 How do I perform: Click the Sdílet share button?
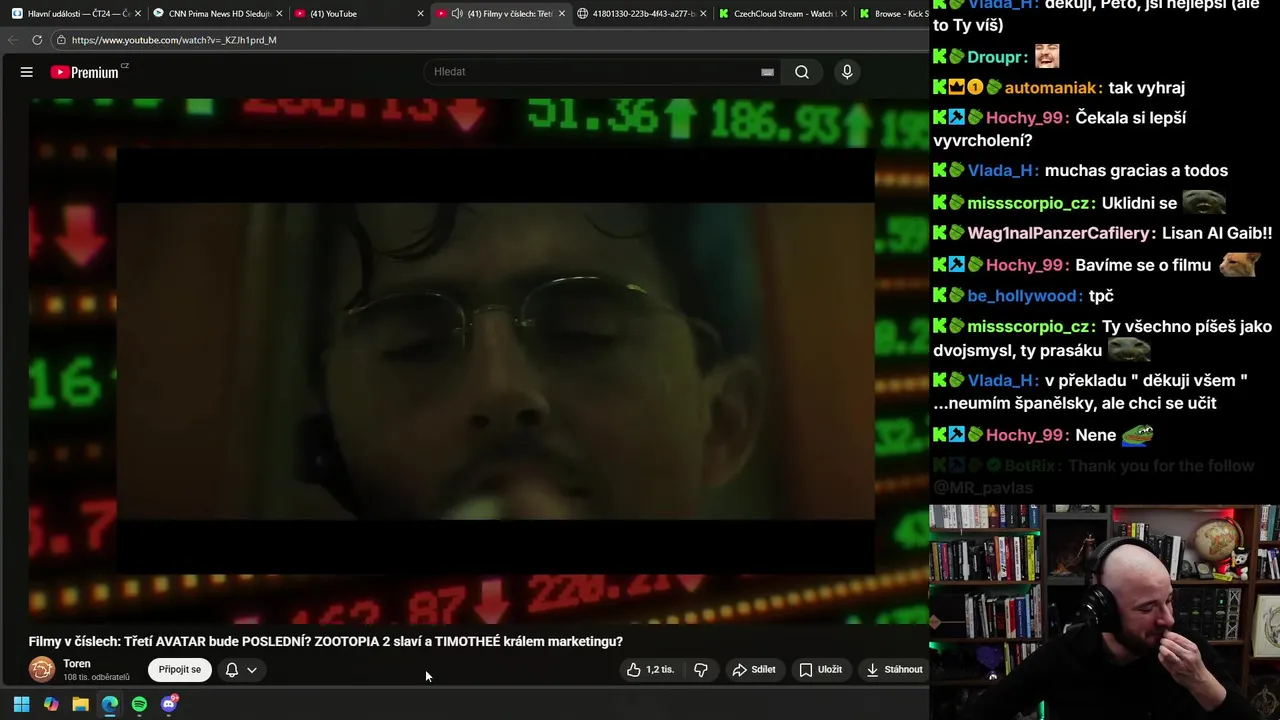pyautogui.click(x=754, y=670)
